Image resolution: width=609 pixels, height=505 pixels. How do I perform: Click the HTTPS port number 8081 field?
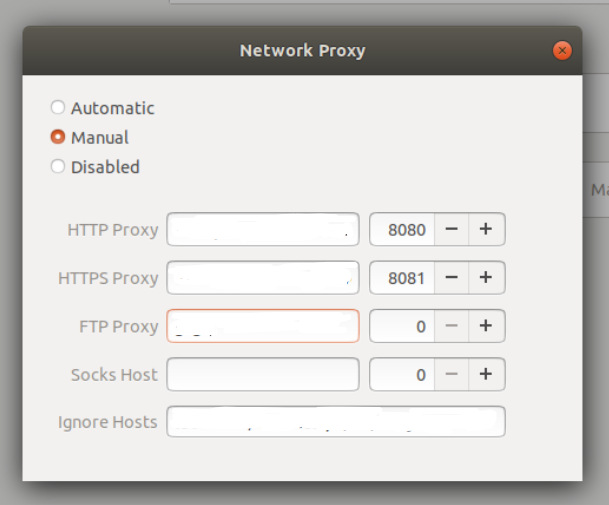click(402, 278)
